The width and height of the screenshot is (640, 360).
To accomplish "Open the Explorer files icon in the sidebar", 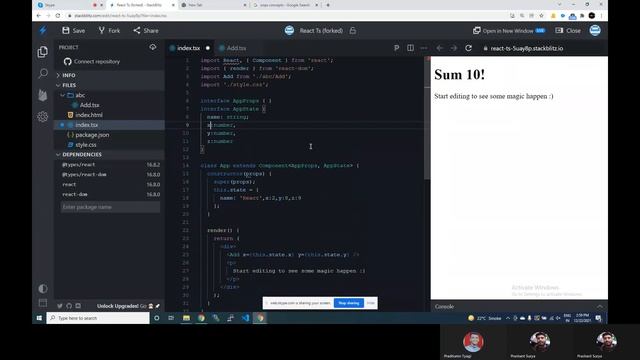I will 42,52.
